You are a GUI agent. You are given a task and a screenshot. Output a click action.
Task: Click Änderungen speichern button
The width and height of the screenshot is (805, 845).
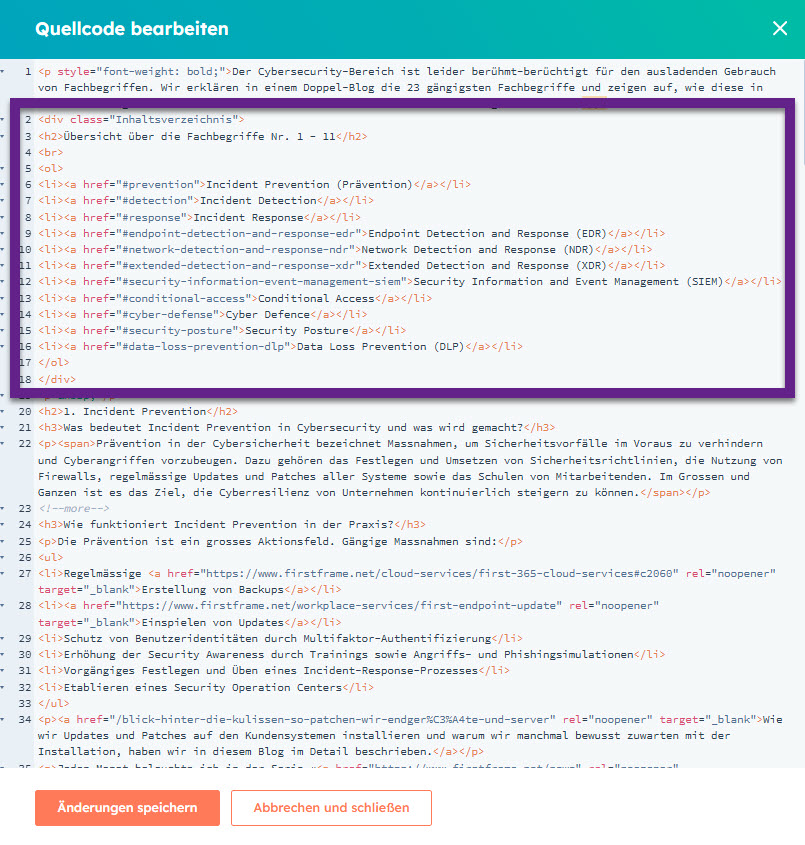pyautogui.click(x=127, y=808)
